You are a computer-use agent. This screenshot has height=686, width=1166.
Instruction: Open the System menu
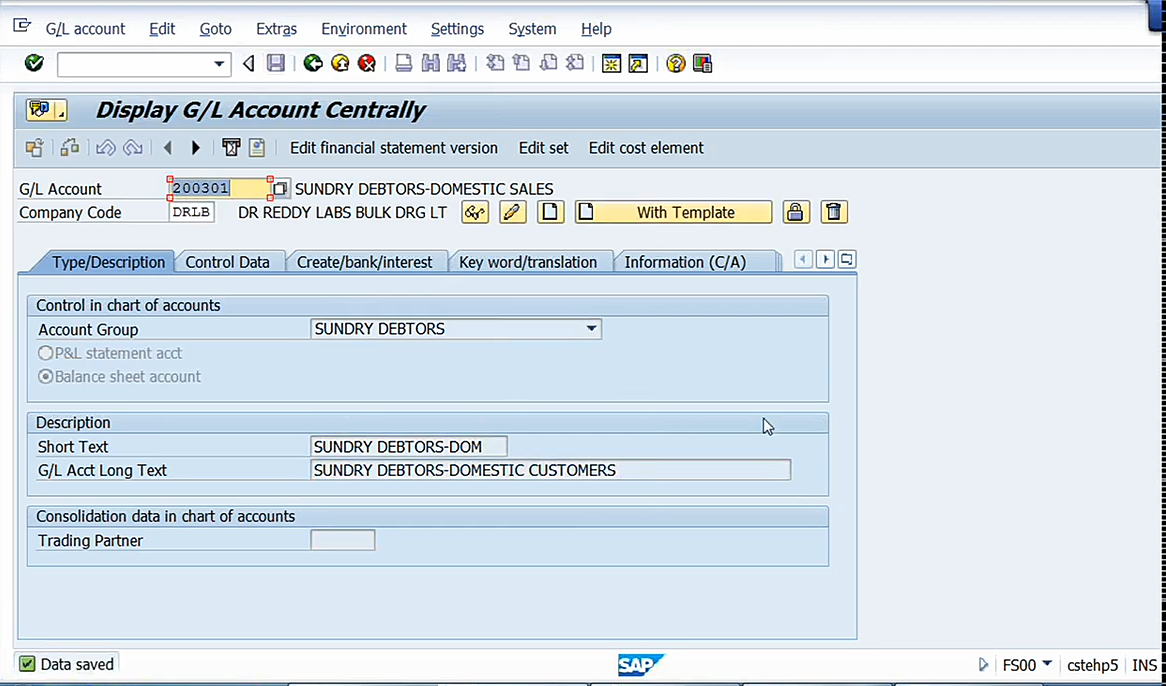pyautogui.click(x=532, y=29)
